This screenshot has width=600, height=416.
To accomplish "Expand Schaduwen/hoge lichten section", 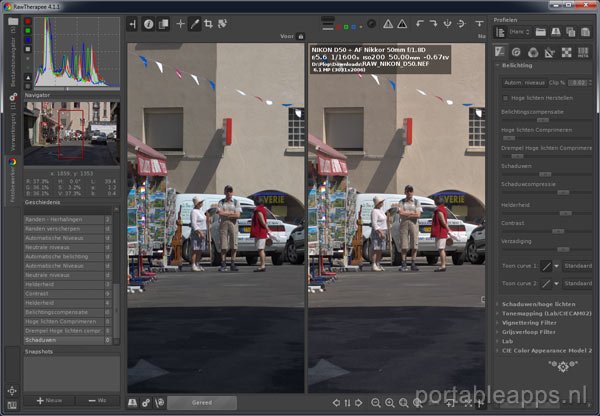I will click(538, 304).
